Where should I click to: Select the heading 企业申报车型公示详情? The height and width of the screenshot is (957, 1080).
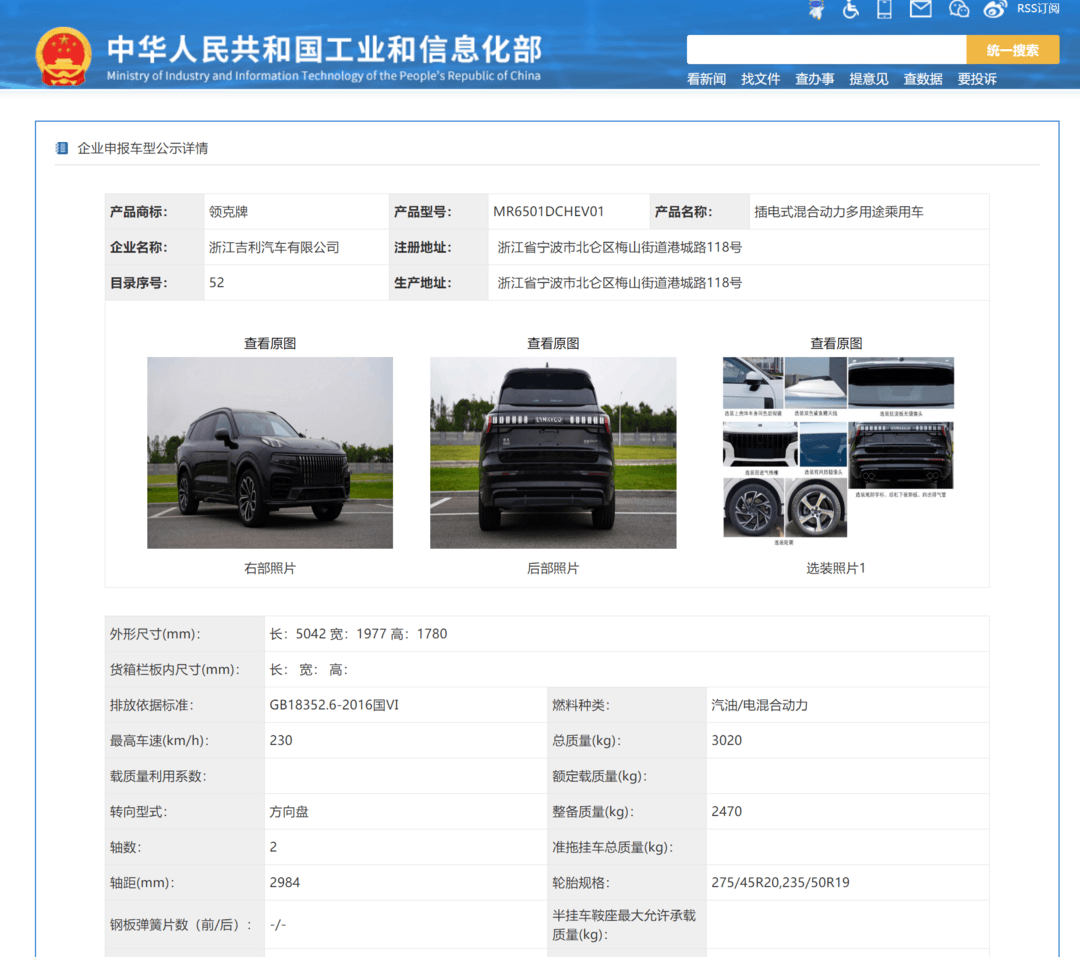(143, 148)
